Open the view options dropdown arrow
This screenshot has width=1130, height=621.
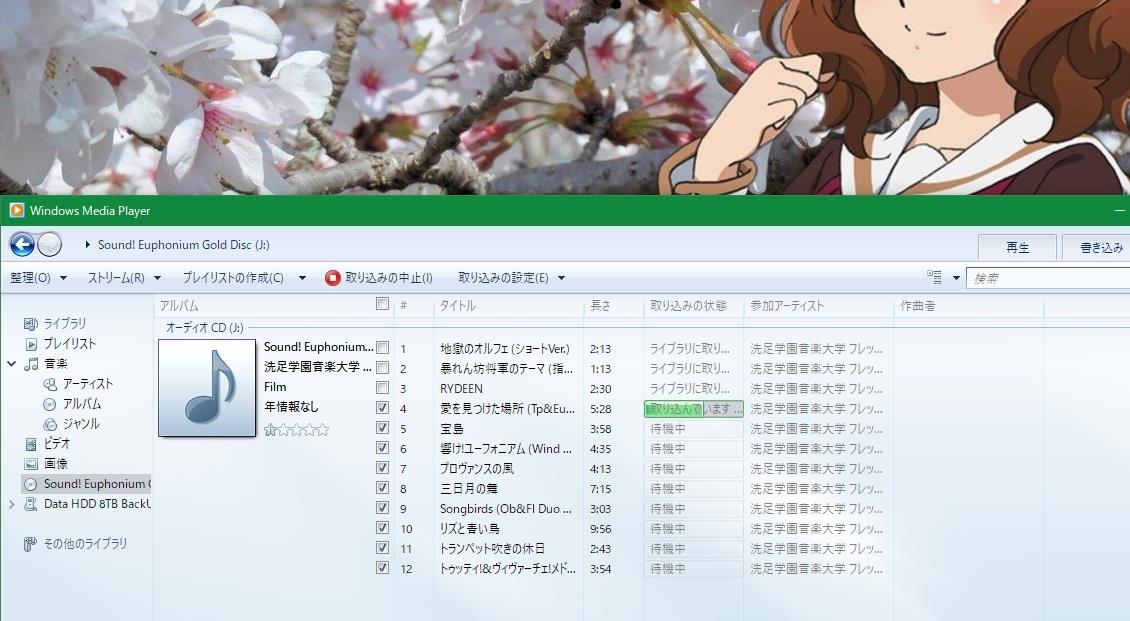click(x=956, y=278)
